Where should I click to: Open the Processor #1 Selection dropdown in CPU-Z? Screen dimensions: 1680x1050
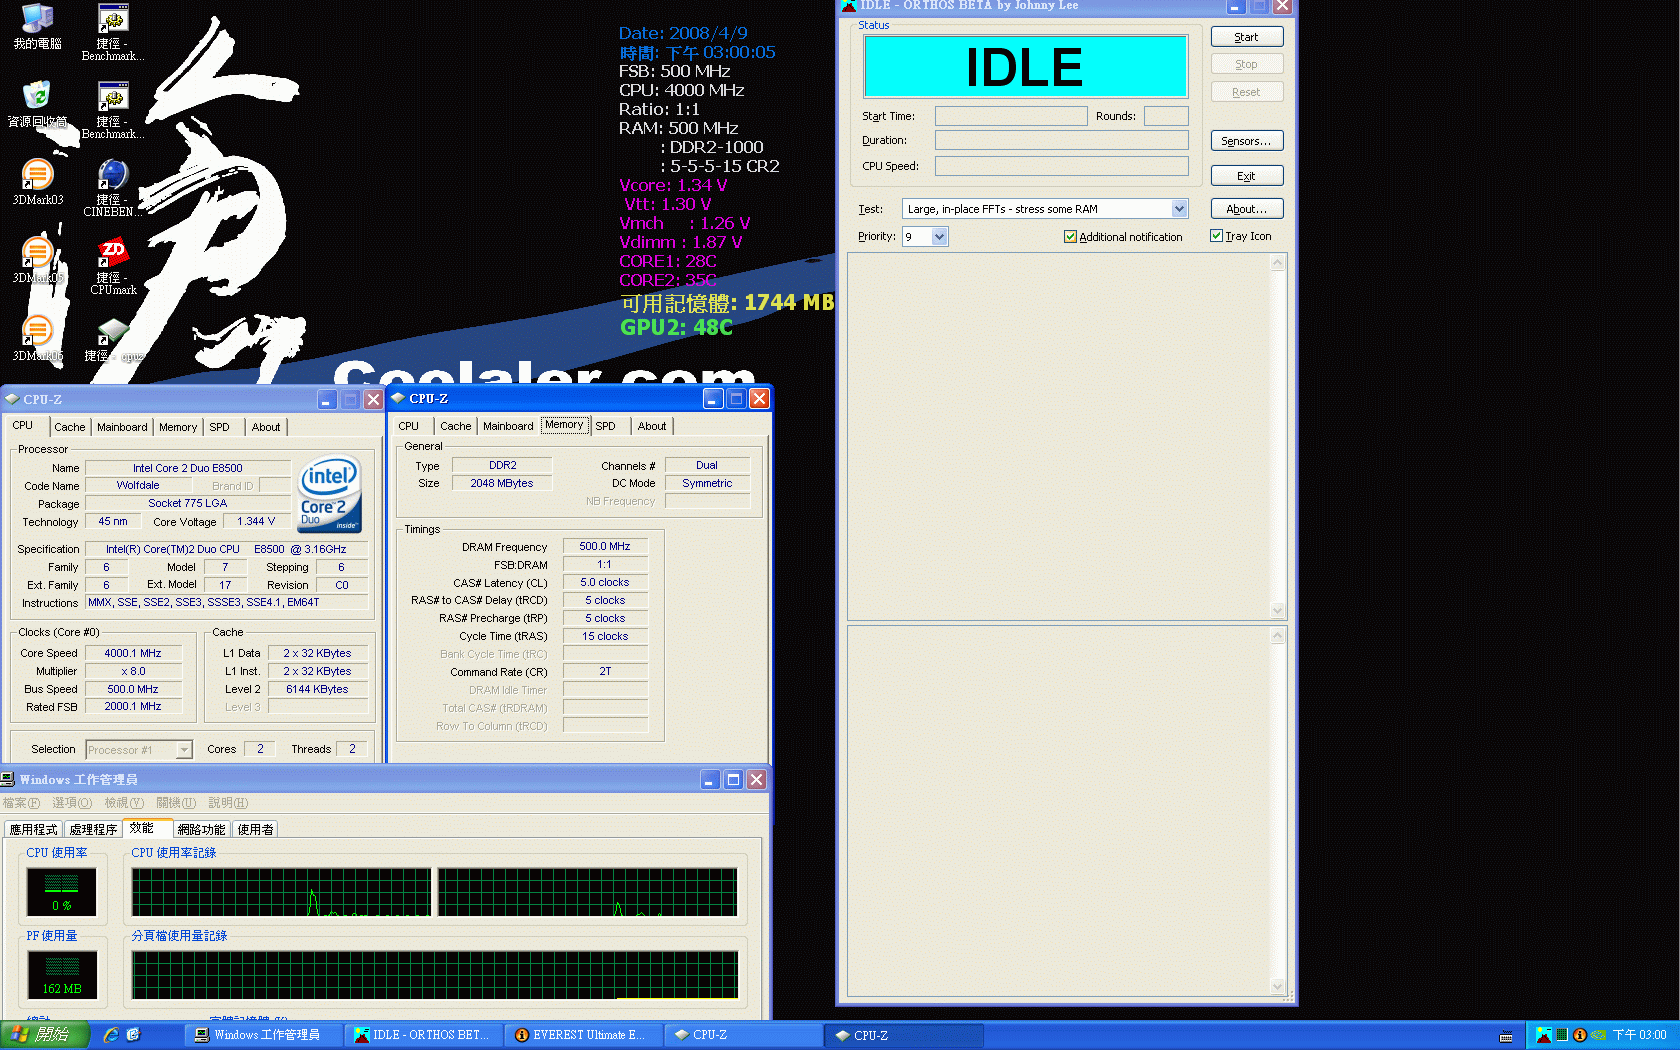coord(184,749)
